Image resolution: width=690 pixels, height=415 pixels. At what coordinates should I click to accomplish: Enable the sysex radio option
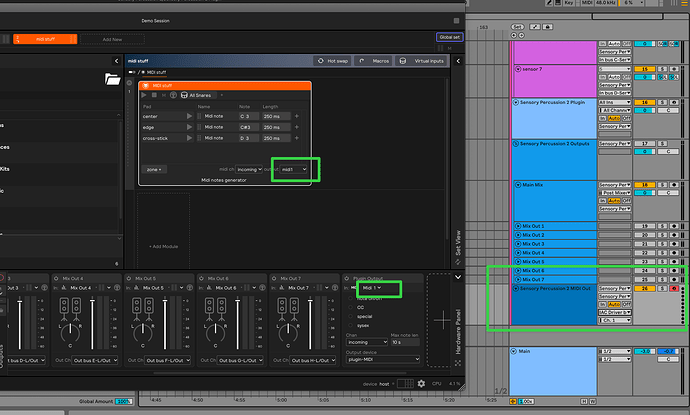point(351,325)
